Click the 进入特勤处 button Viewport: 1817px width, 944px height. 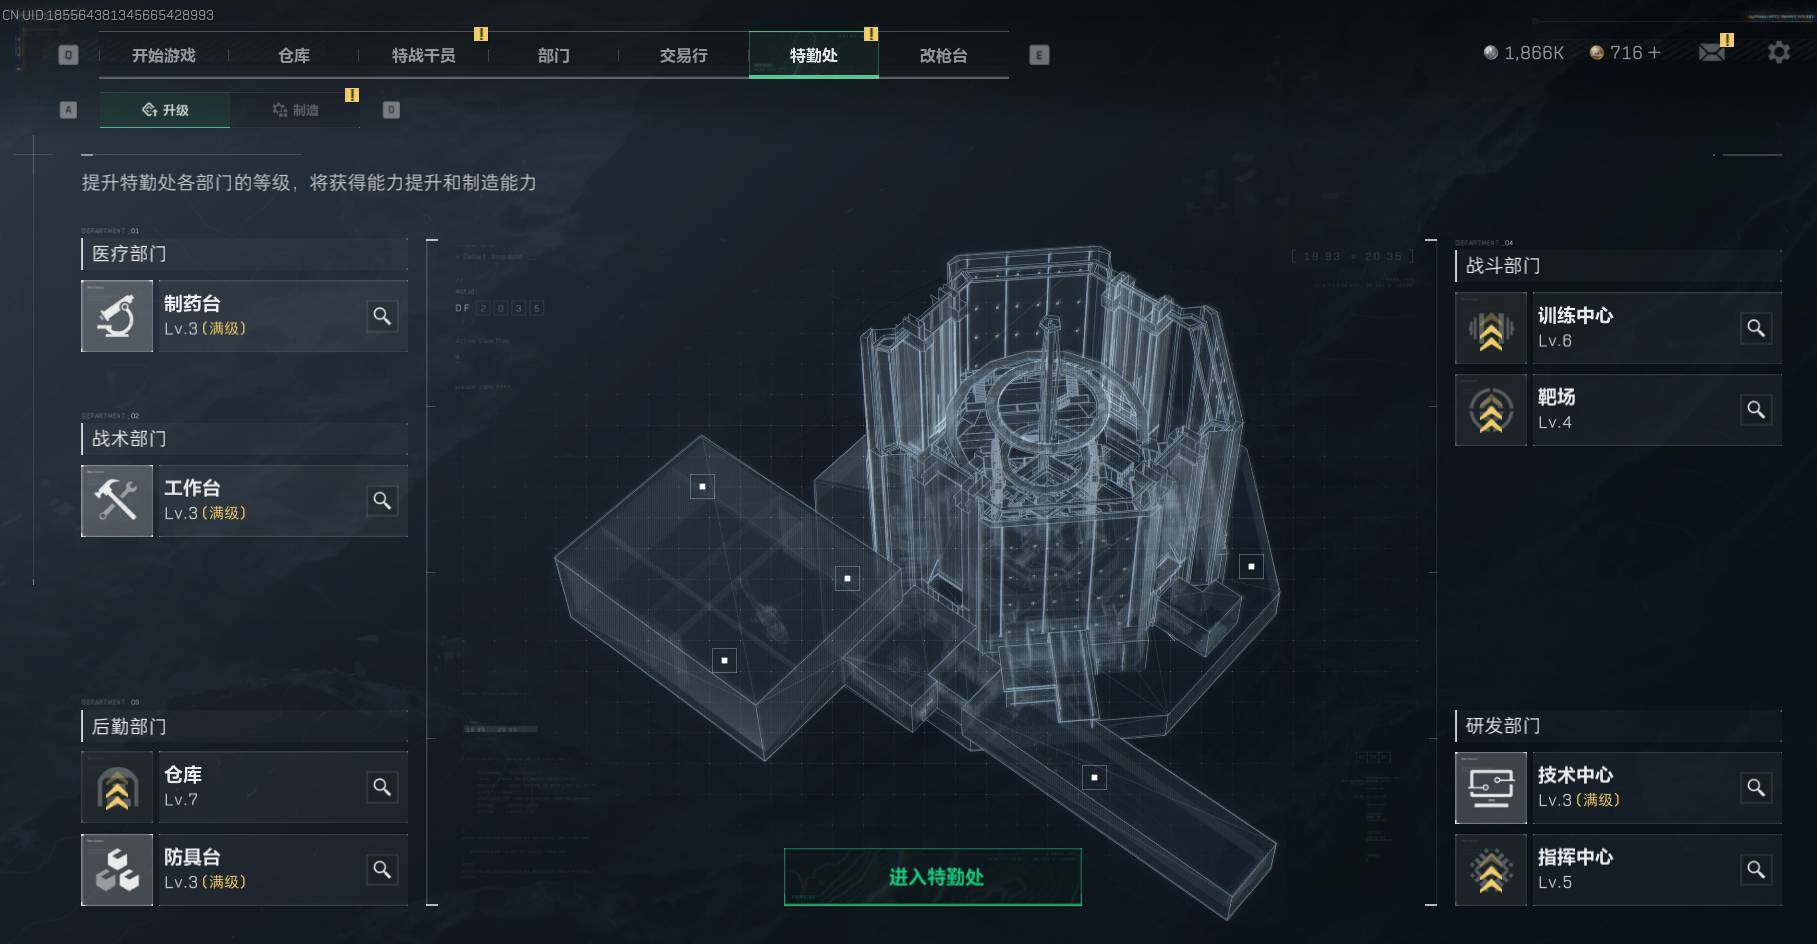click(933, 877)
